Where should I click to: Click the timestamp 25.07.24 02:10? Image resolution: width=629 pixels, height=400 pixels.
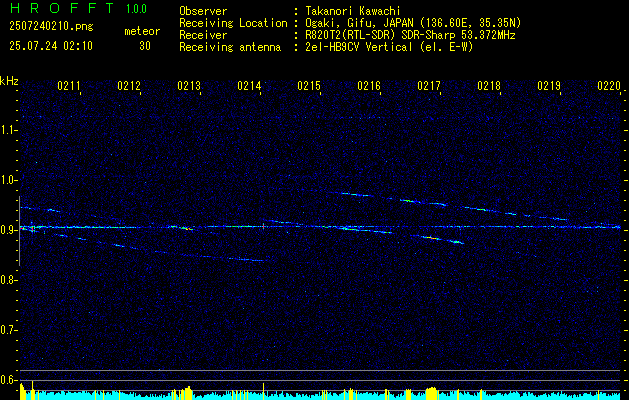pyautogui.click(x=51, y=46)
